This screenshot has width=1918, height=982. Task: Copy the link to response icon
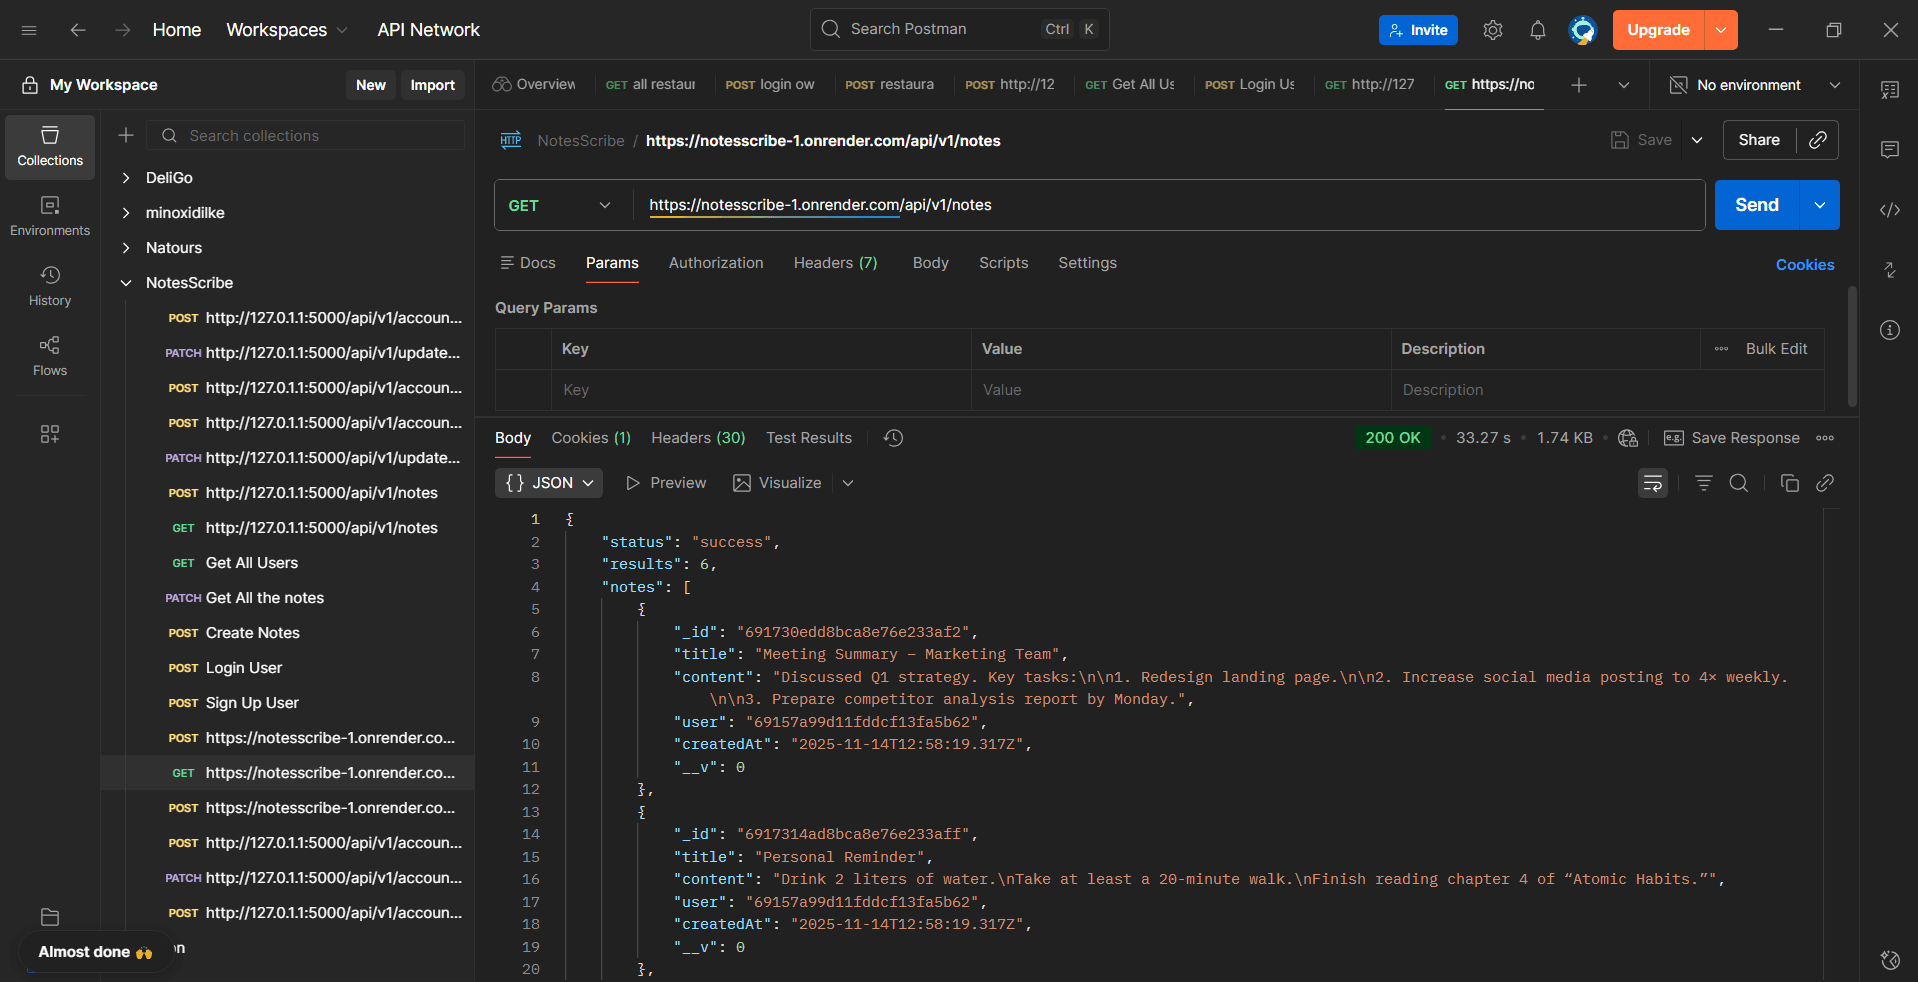click(1825, 483)
